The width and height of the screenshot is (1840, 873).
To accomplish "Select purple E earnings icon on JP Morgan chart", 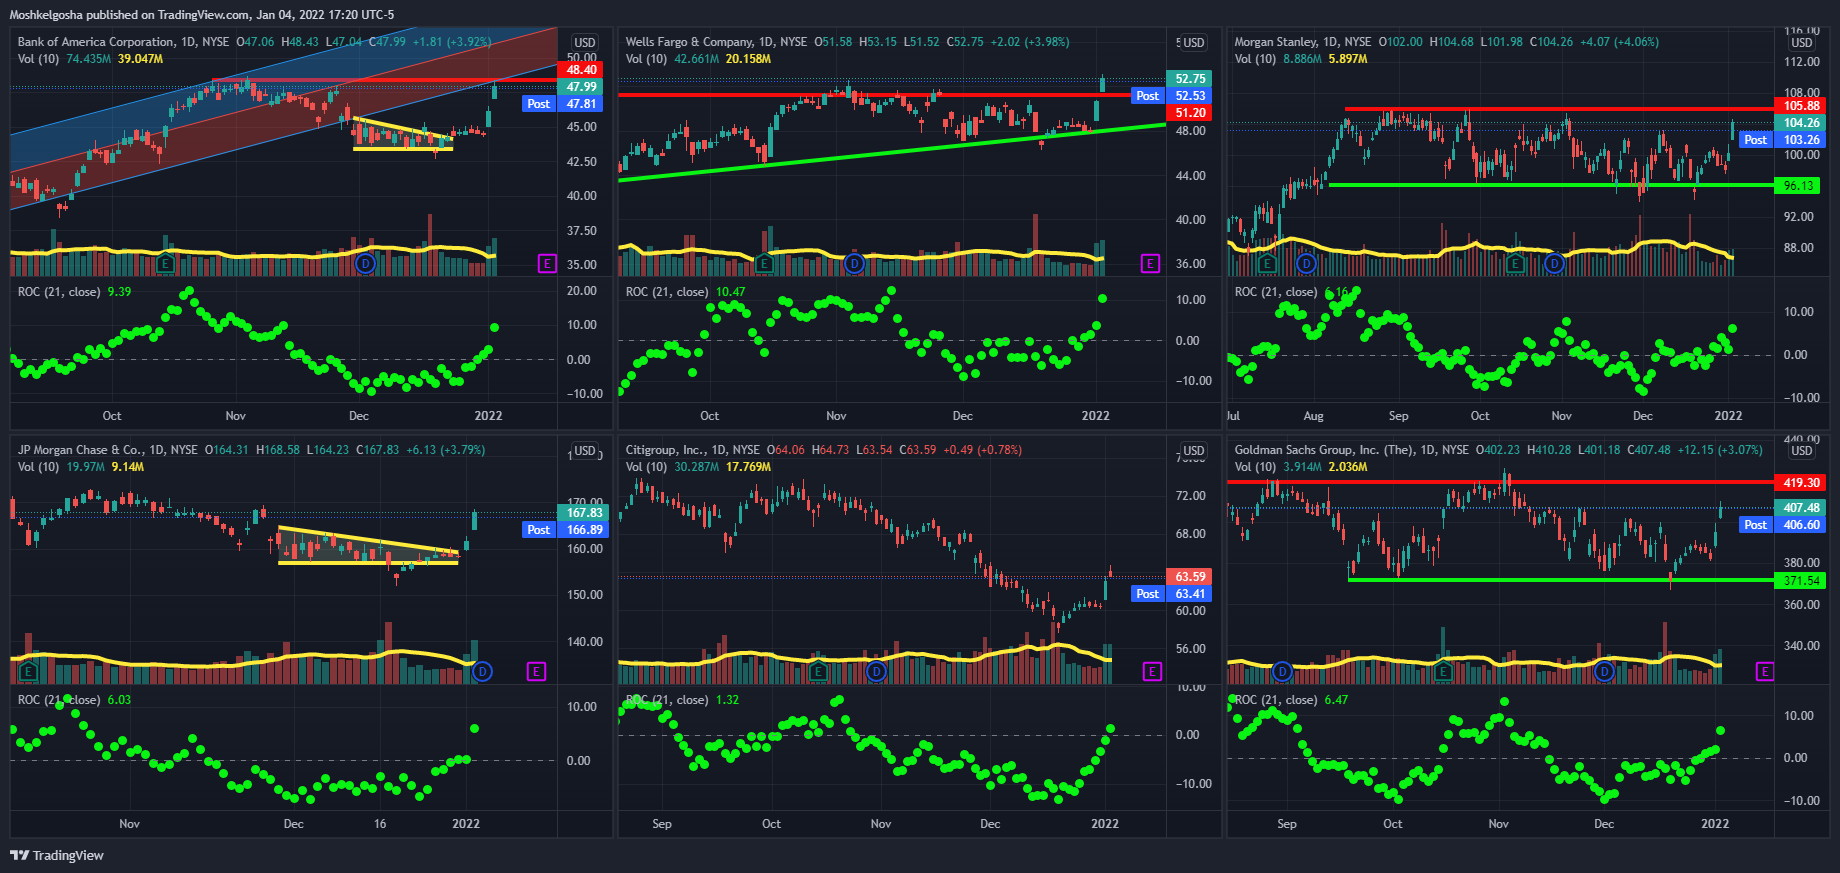I will [536, 672].
